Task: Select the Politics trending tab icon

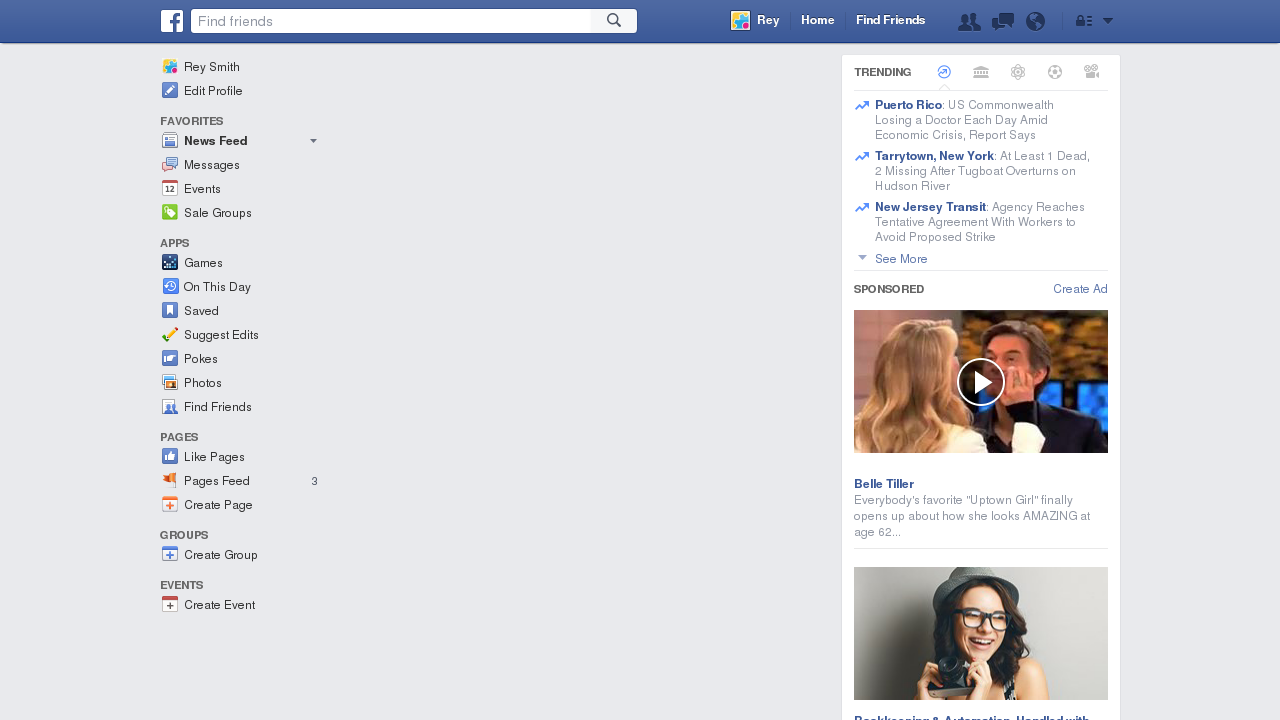Action: click(x=981, y=72)
